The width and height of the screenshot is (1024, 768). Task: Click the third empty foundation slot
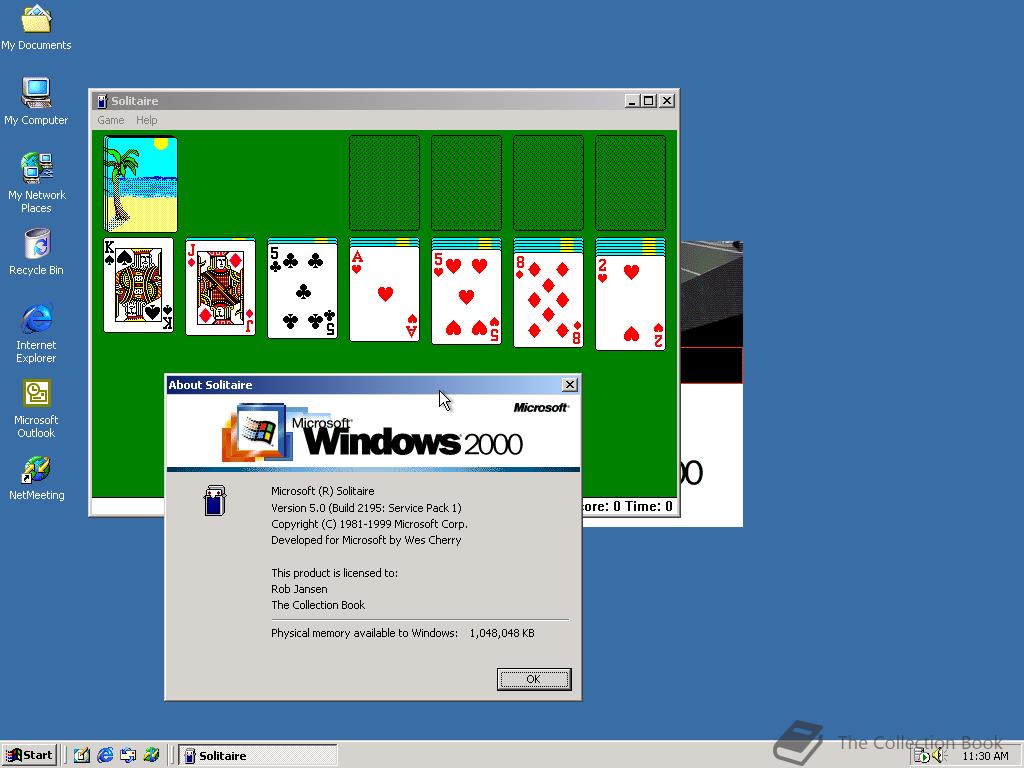(x=549, y=183)
